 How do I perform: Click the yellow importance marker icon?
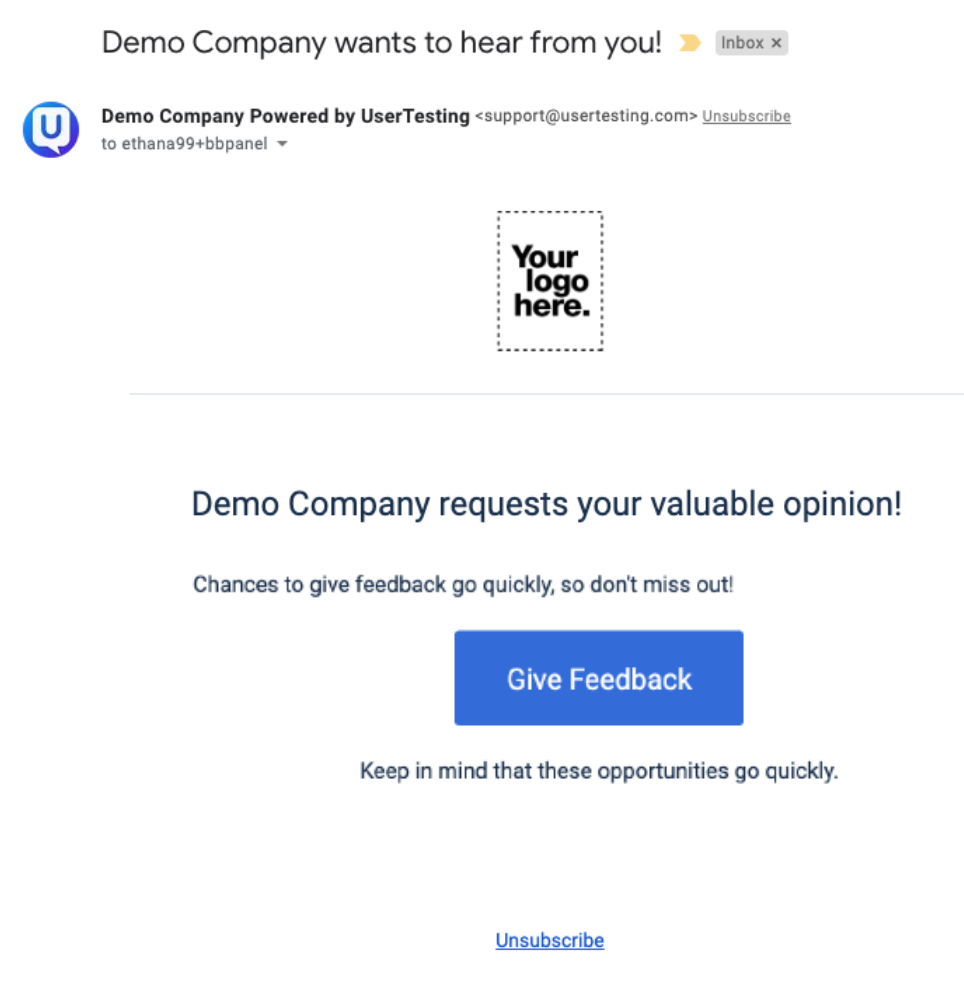point(690,43)
